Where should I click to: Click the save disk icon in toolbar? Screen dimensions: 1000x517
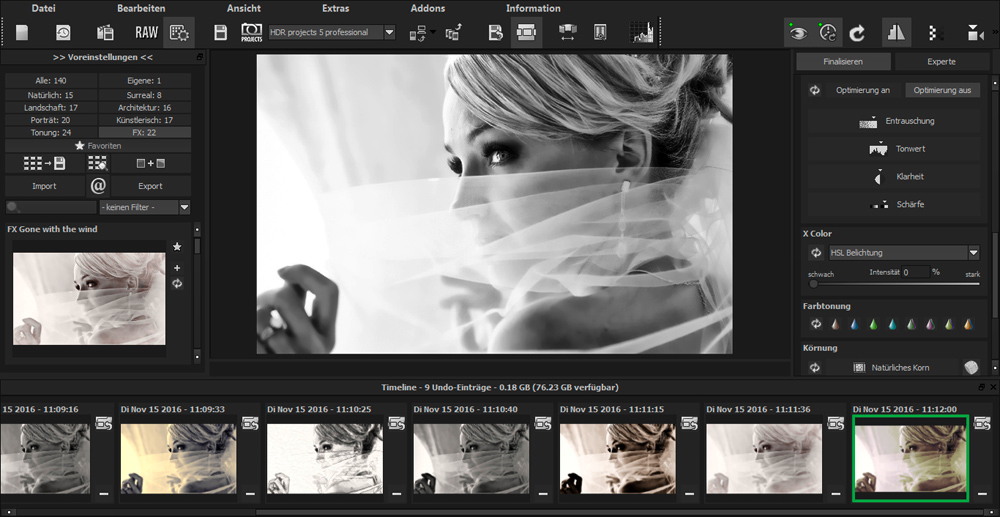(220, 33)
